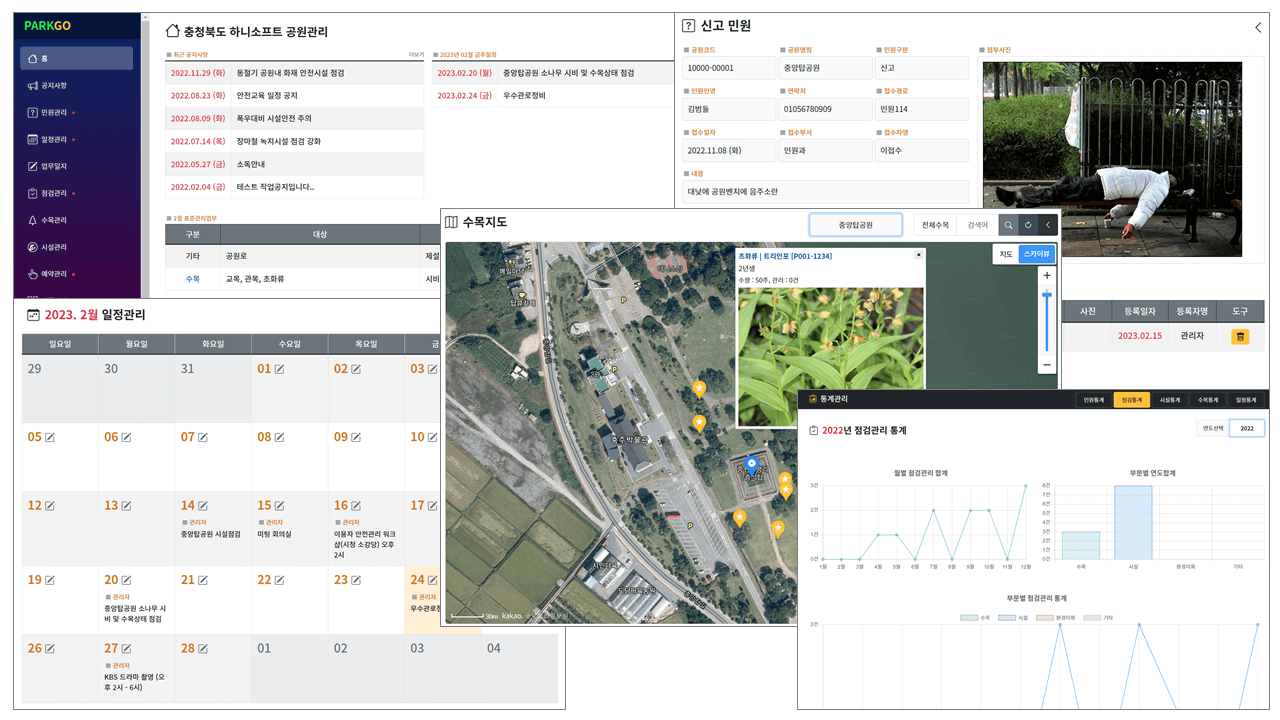The width and height of the screenshot is (1280, 720).
Task: Toggle 기타 legend in the chart
Action: tap(1099, 618)
